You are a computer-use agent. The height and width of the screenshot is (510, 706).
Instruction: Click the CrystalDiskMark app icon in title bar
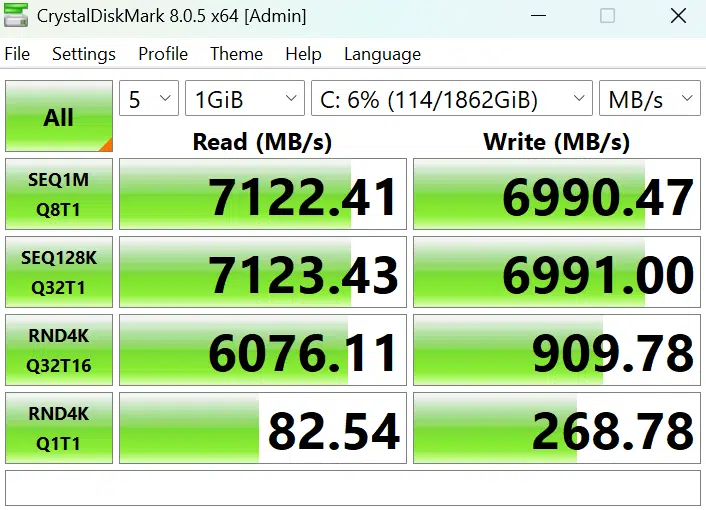[16, 15]
